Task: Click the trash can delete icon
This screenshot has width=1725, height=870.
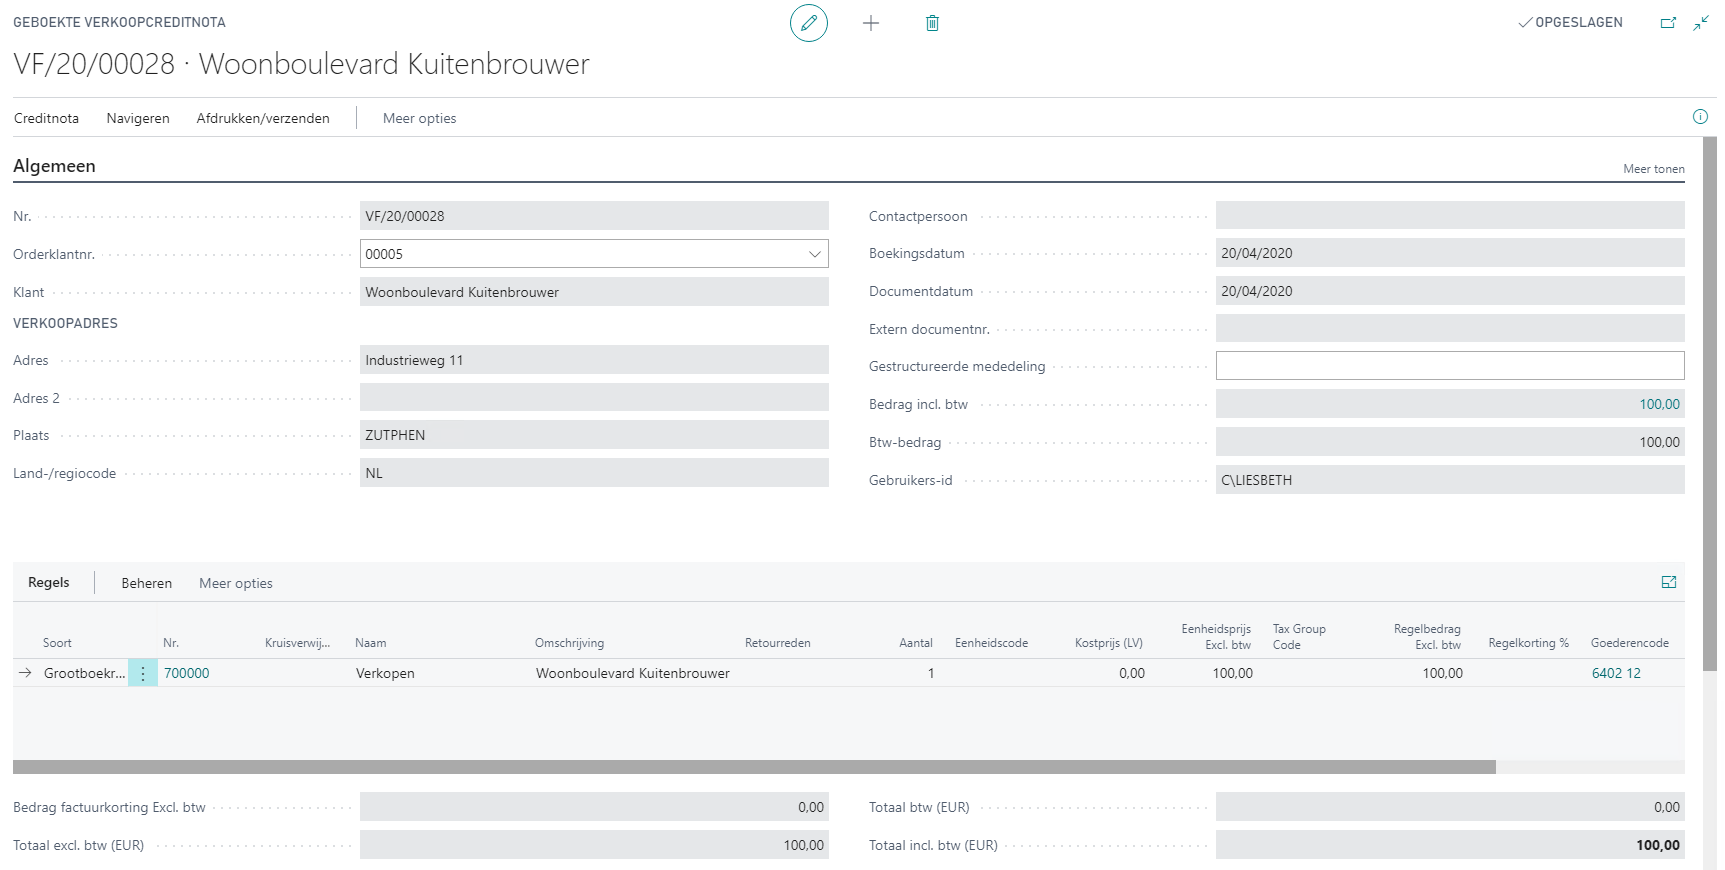Action: (932, 23)
